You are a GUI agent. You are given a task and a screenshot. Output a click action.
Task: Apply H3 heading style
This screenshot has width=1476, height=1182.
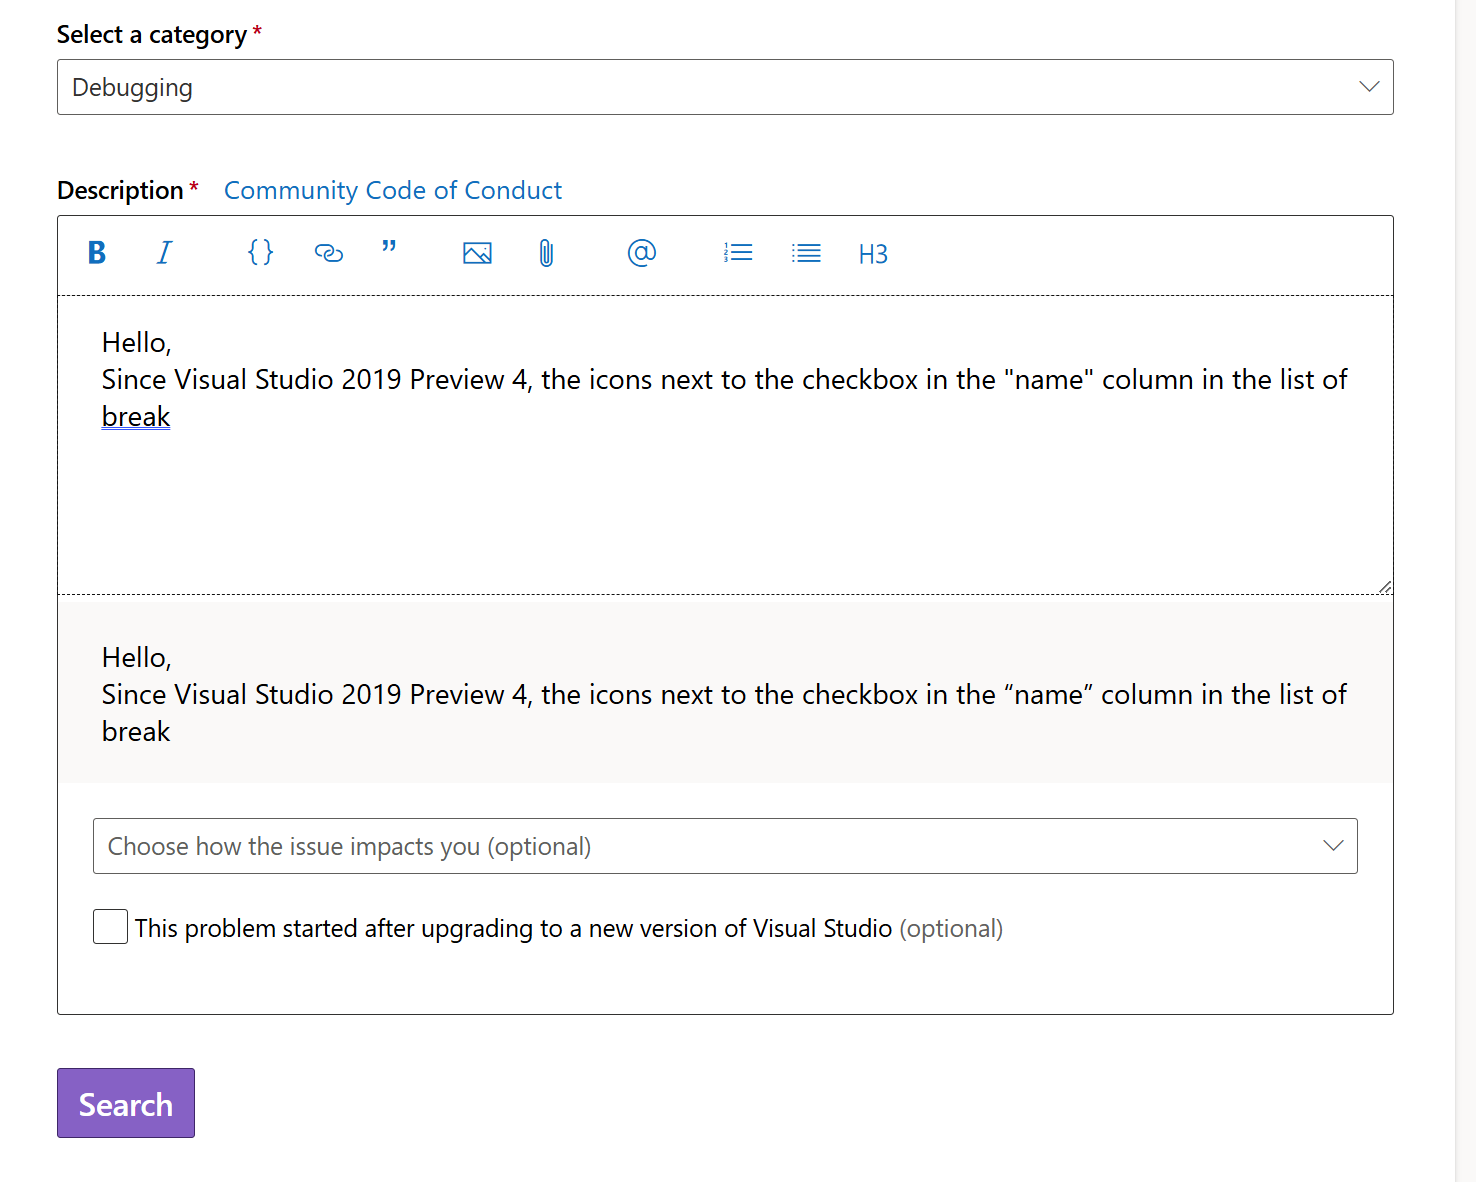[x=873, y=254]
